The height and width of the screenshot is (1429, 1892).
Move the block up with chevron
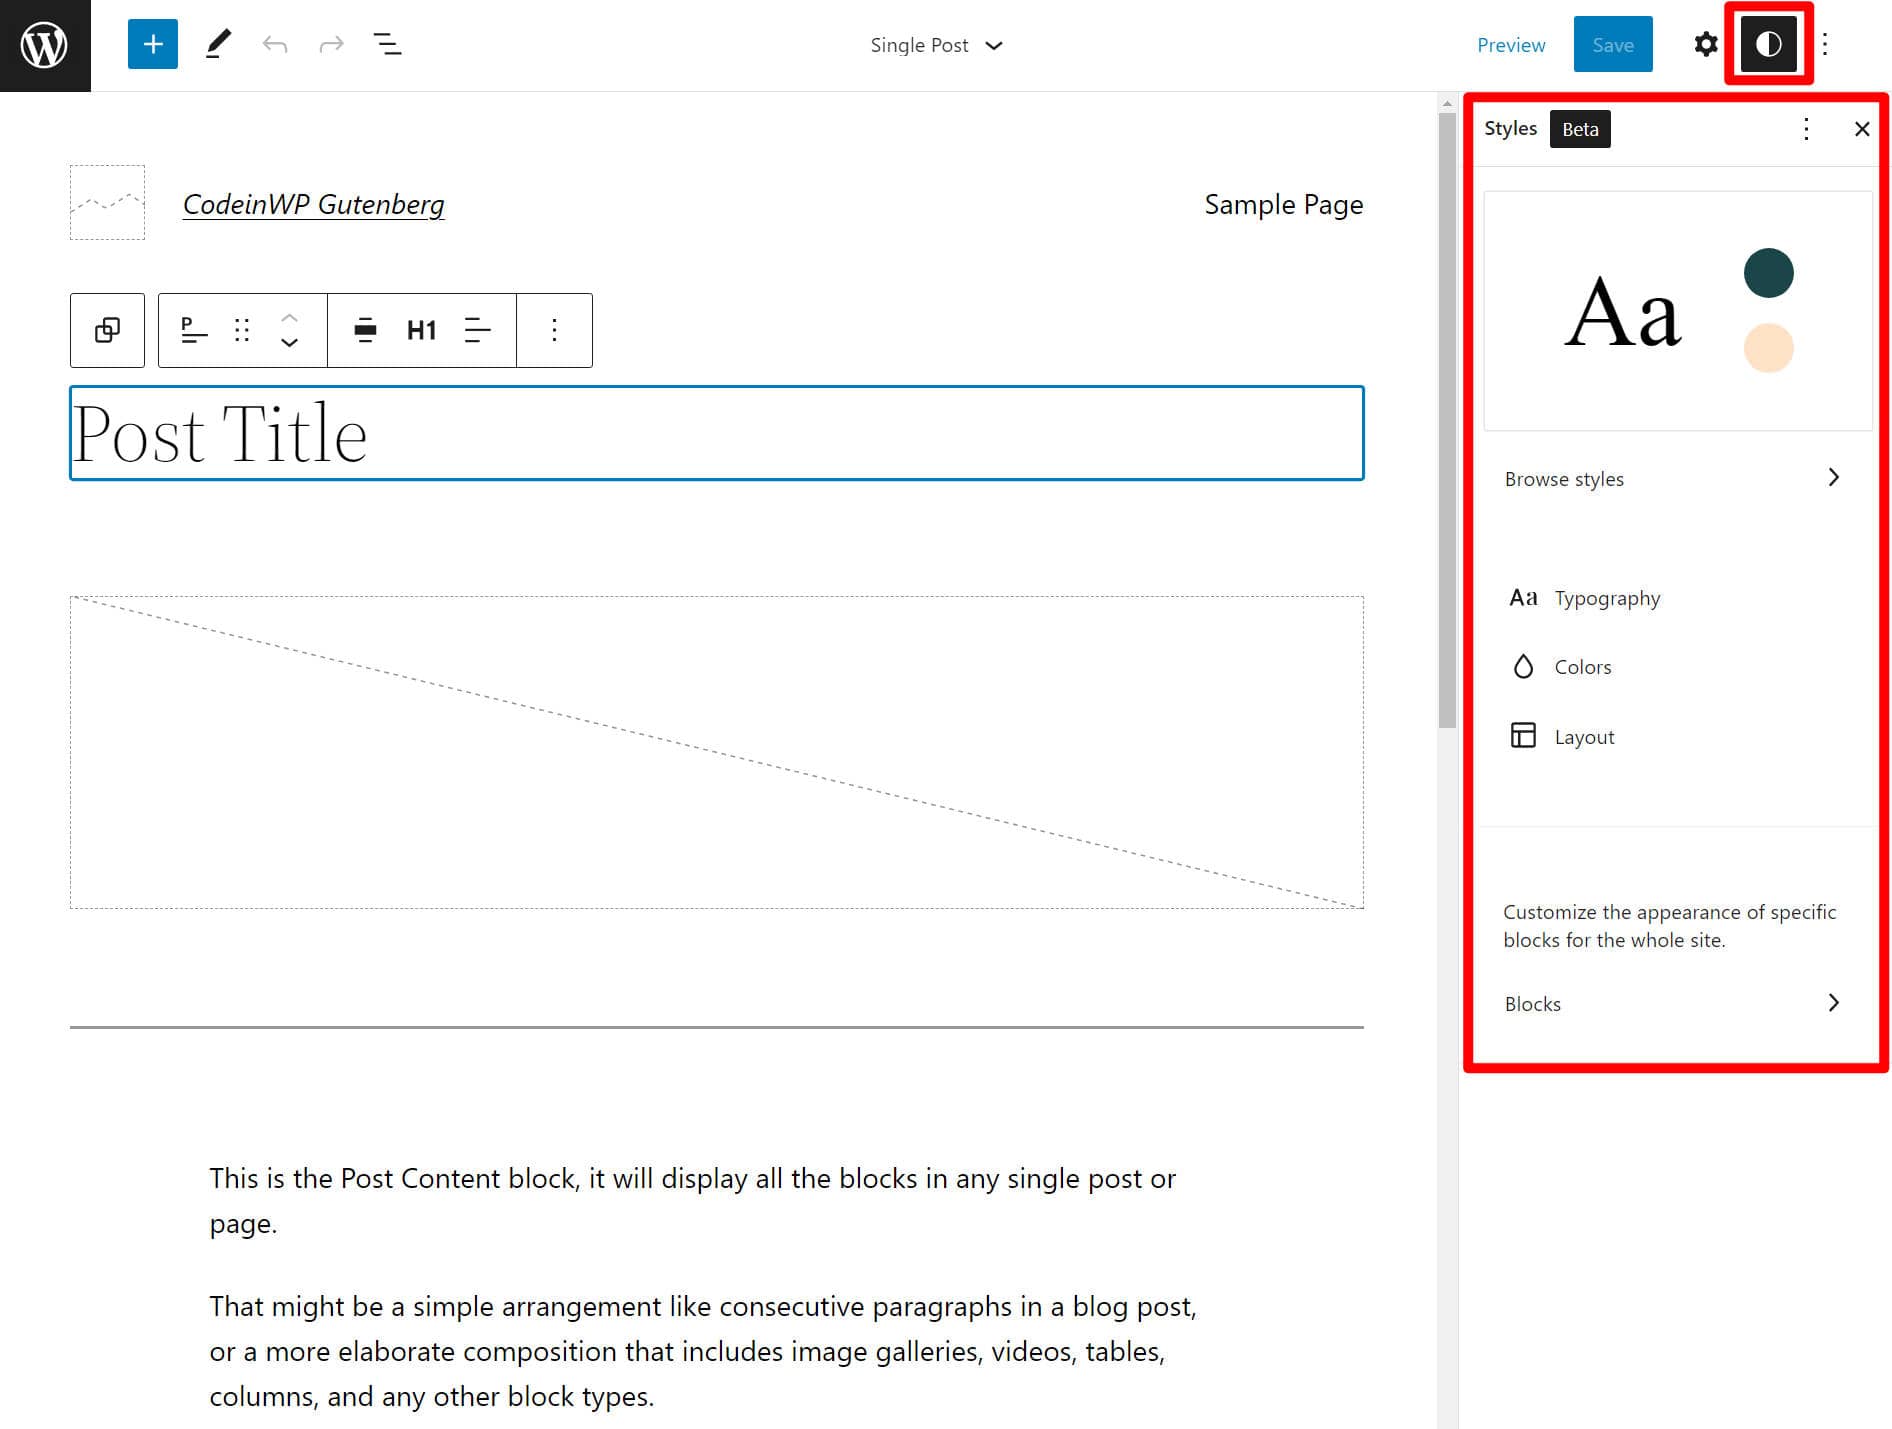coord(290,318)
